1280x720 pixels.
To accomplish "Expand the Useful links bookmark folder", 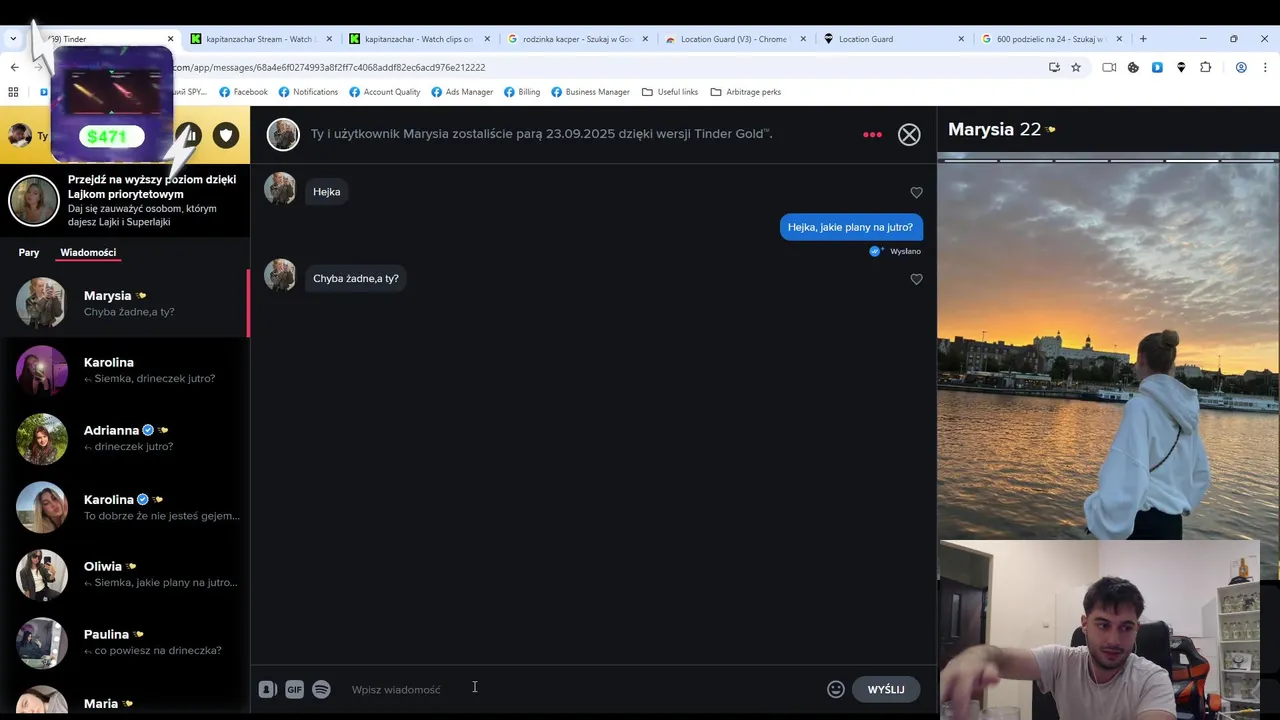I will [670, 92].
